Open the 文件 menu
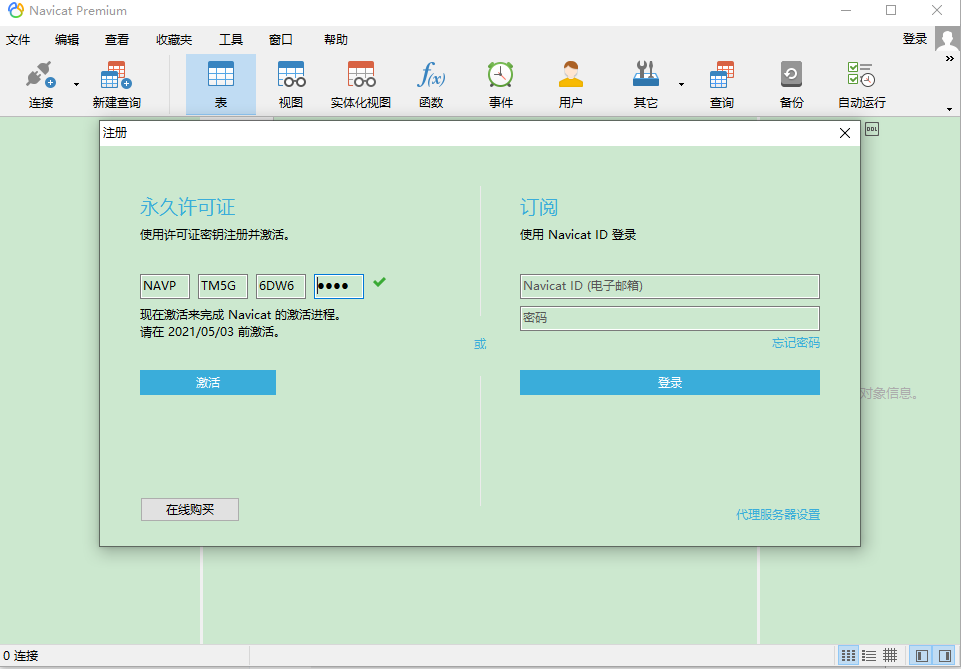961x669 pixels. pos(18,40)
